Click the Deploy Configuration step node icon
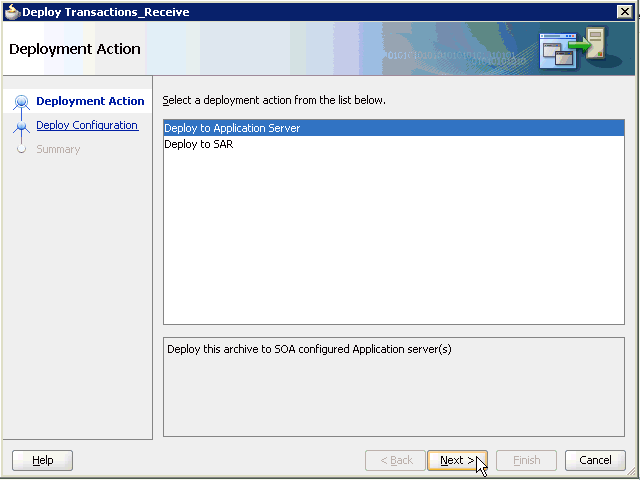The image size is (640, 480). (x=21, y=126)
